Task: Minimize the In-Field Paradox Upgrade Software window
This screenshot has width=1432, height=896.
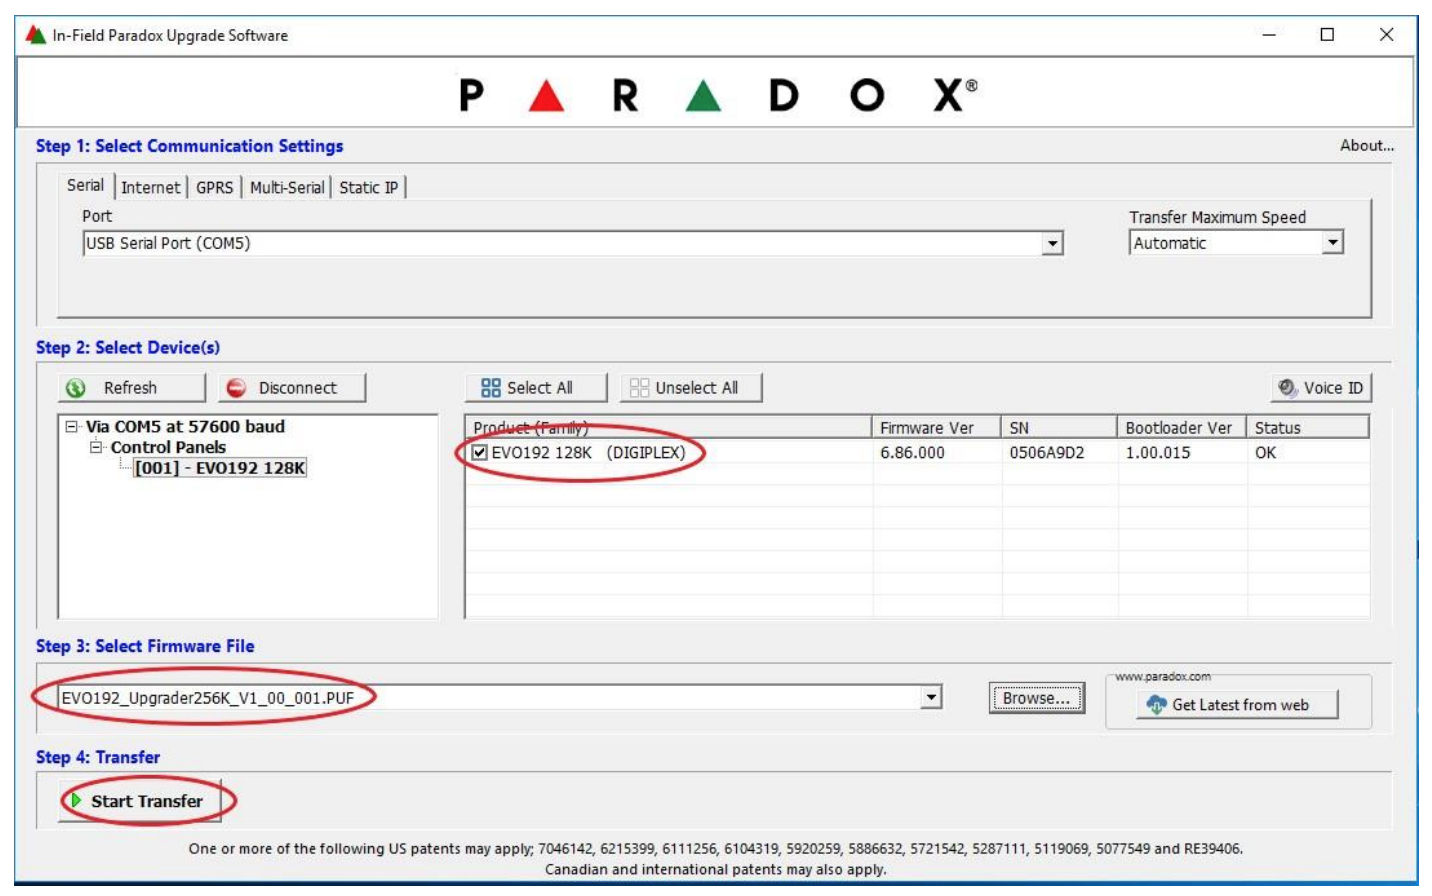Action: point(1269,35)
